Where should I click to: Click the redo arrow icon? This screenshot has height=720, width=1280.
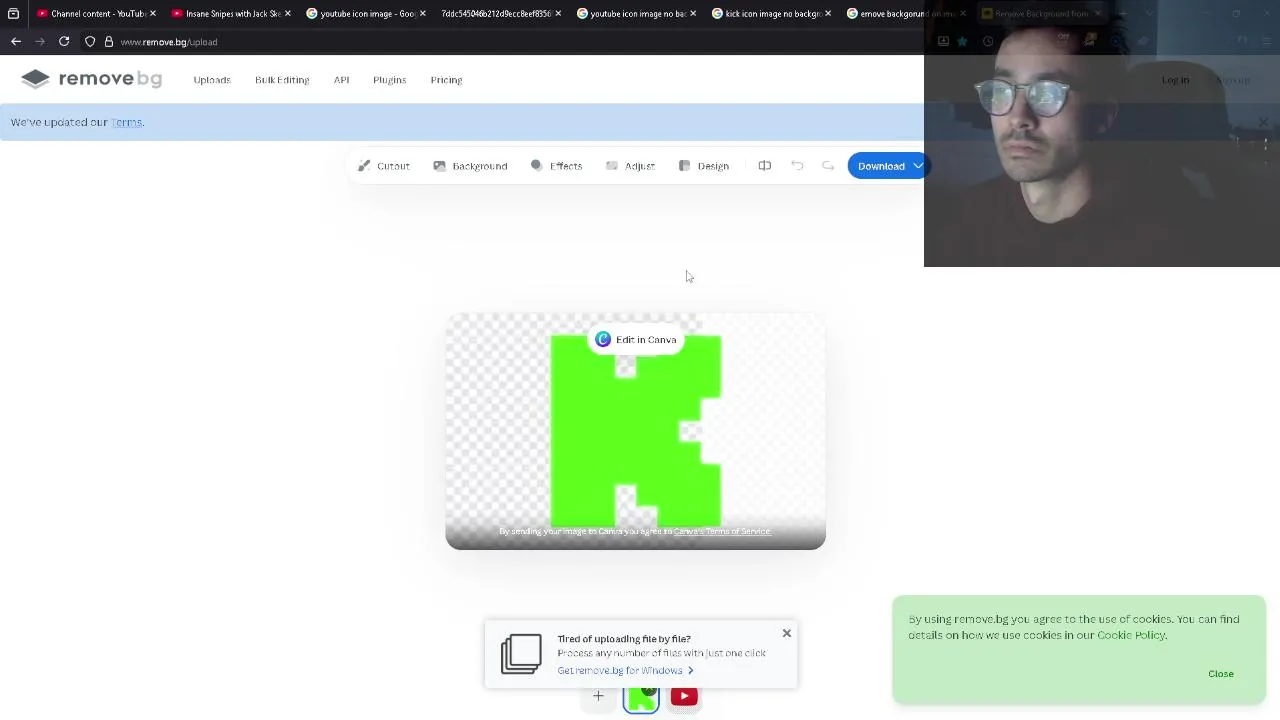coord(828,166)
